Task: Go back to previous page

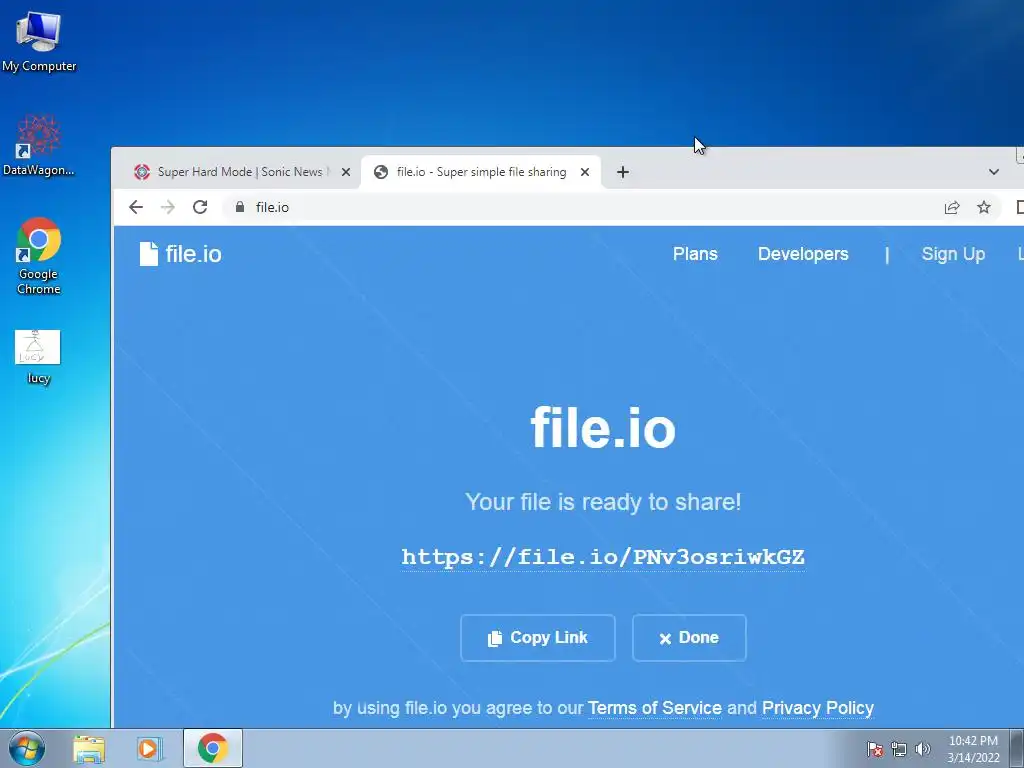Action: pos(136,207)
